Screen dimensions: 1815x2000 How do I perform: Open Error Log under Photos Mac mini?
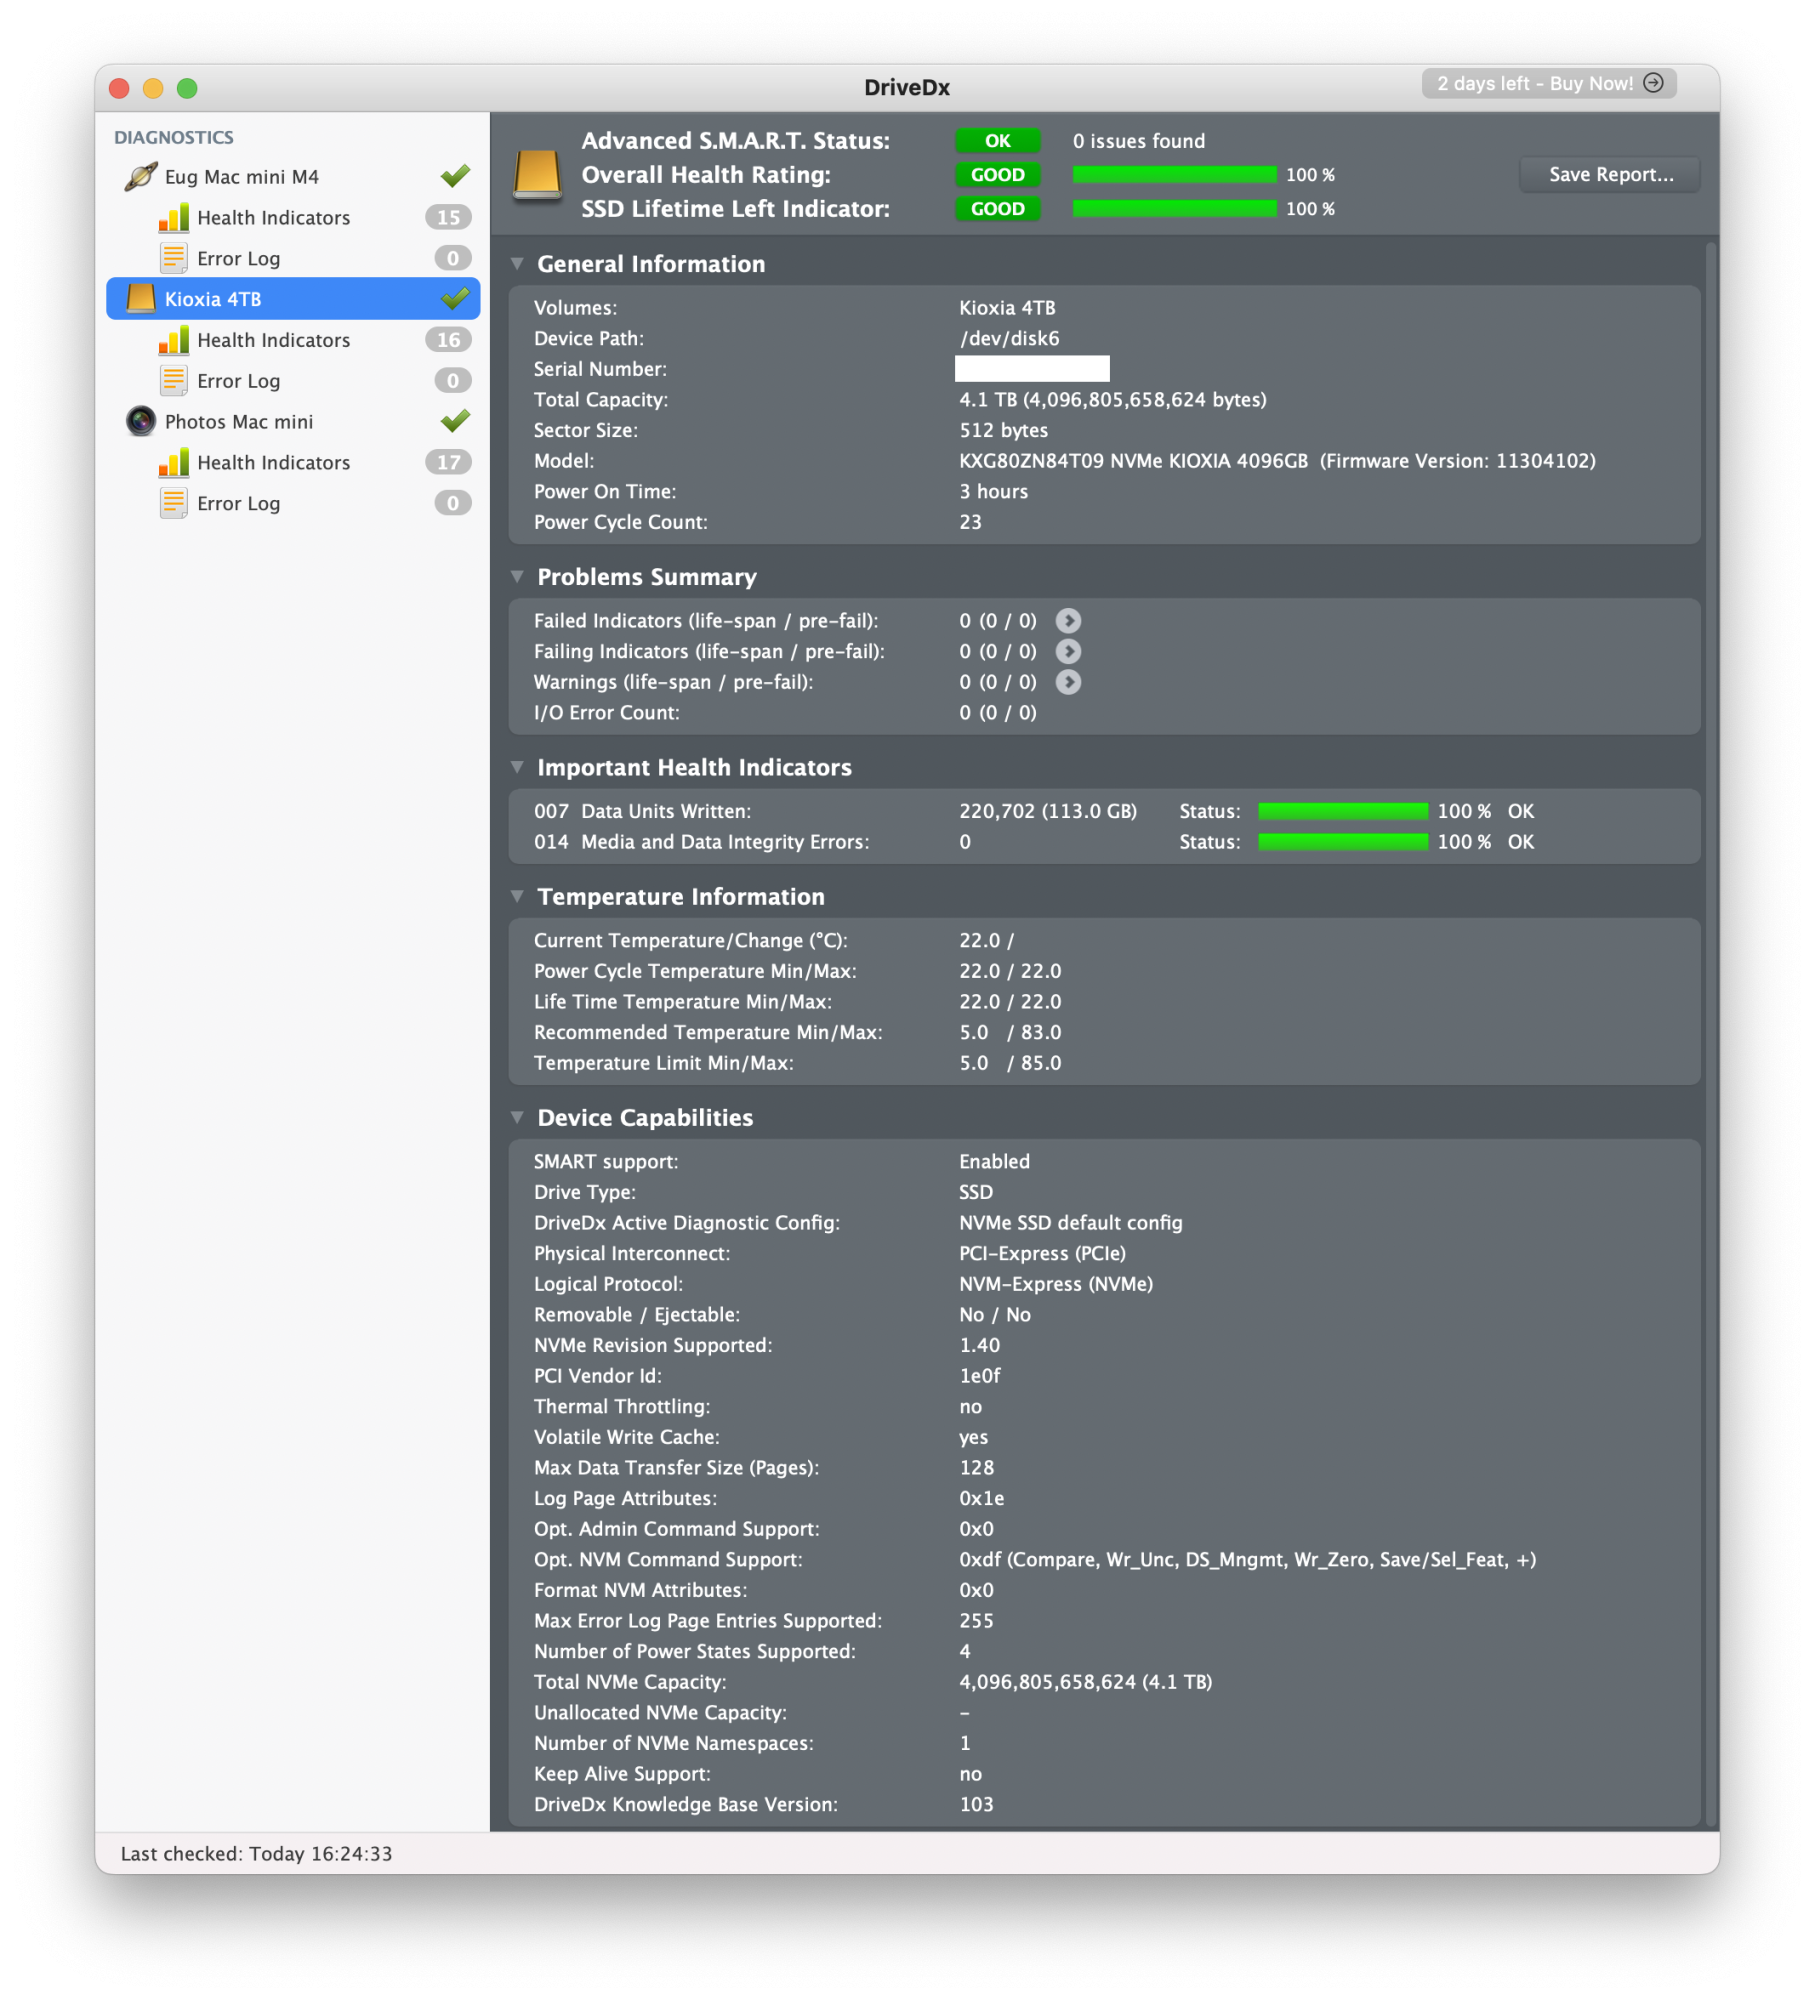click(238, 503)
